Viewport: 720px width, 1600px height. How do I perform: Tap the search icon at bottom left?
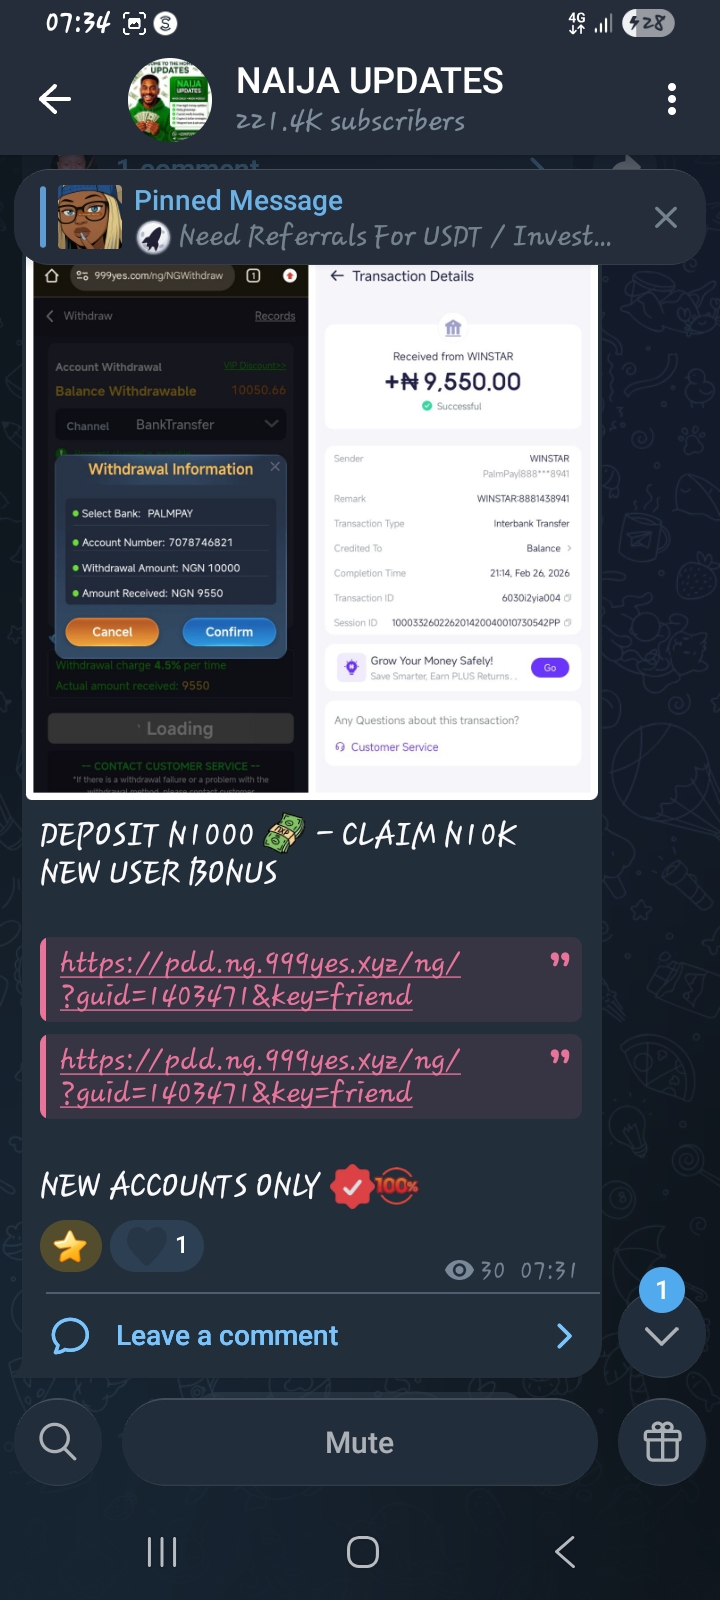(58, 1442)
